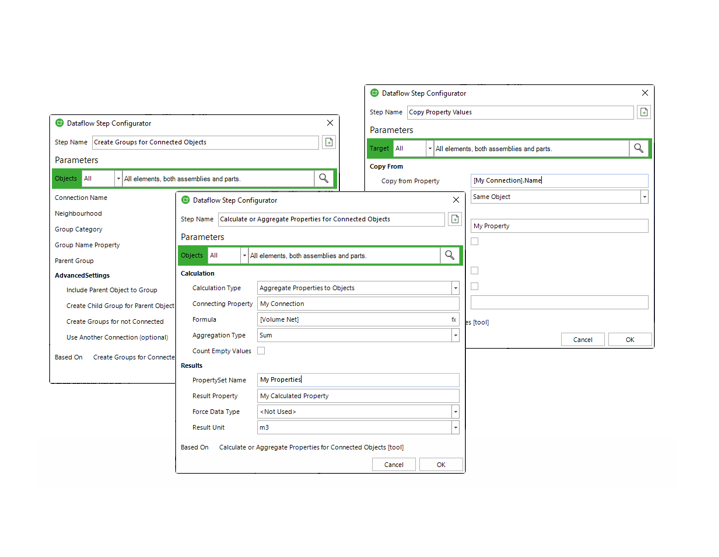Close the Calculate or Aggregate configurator window
The width and height of the screenshot is (719, 557).
[x=456, y=200]
